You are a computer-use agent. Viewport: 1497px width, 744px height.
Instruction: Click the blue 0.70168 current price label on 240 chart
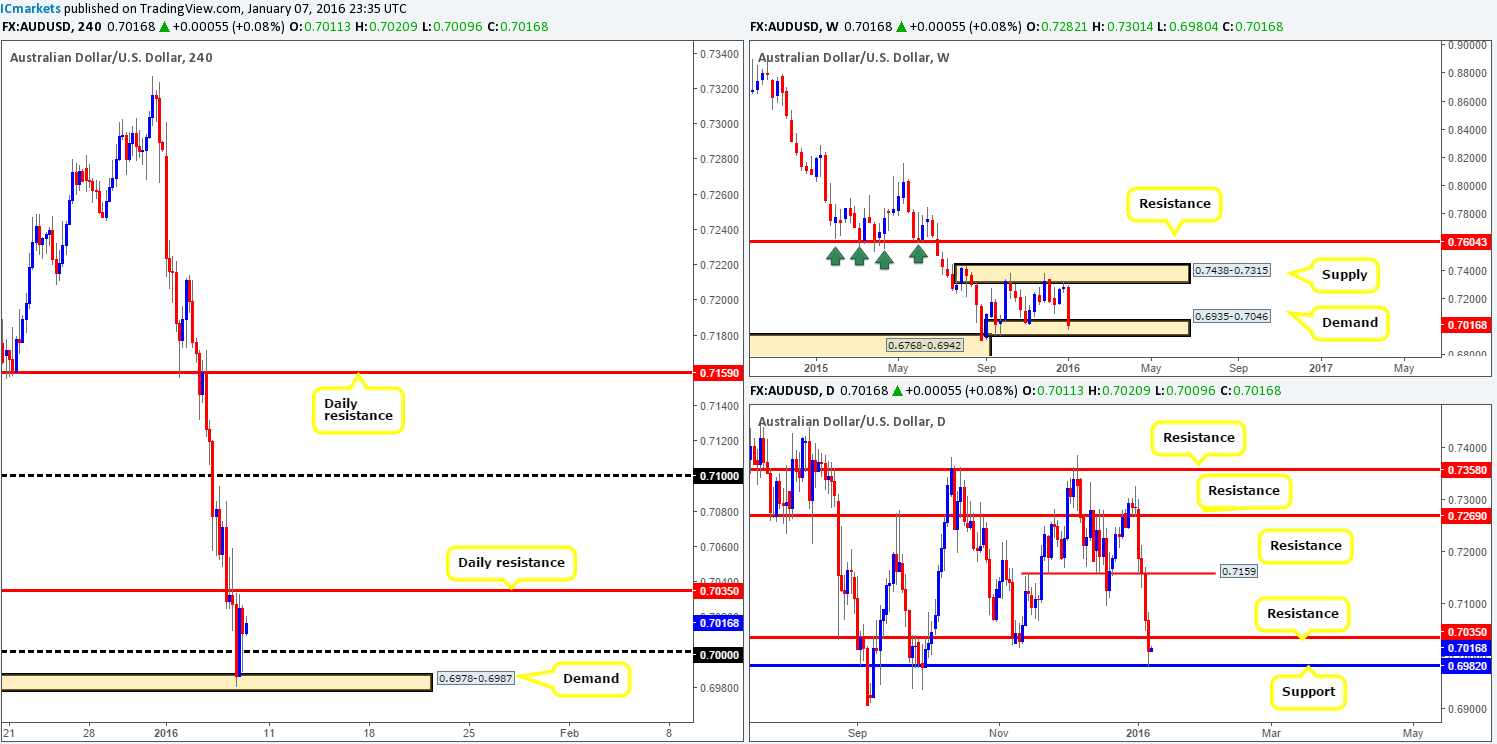(x=716, y=623)
